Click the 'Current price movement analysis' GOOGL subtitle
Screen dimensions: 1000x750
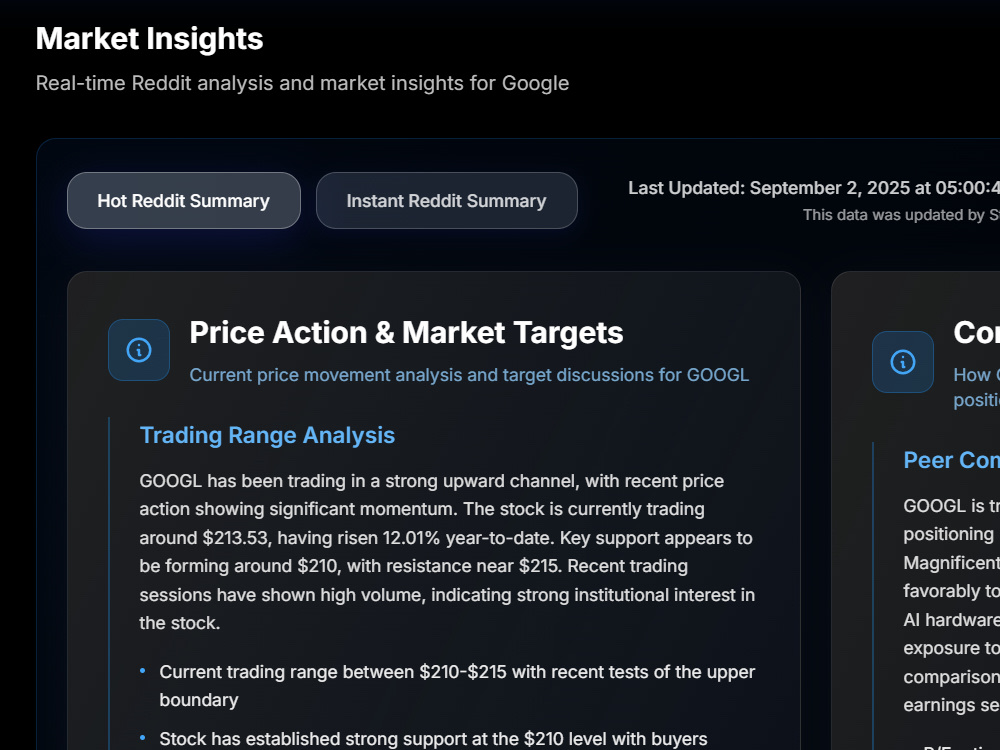point(469,375)
